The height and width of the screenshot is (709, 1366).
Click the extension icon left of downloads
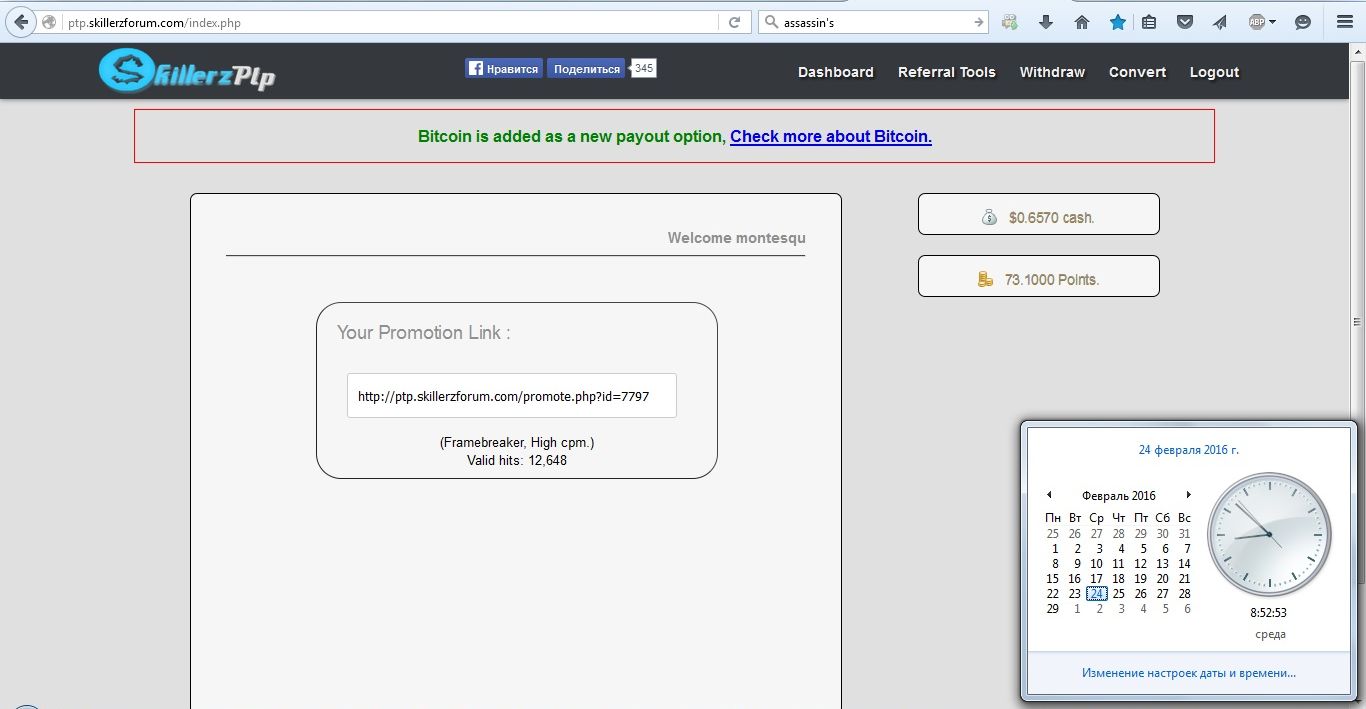coord(1010,22)
